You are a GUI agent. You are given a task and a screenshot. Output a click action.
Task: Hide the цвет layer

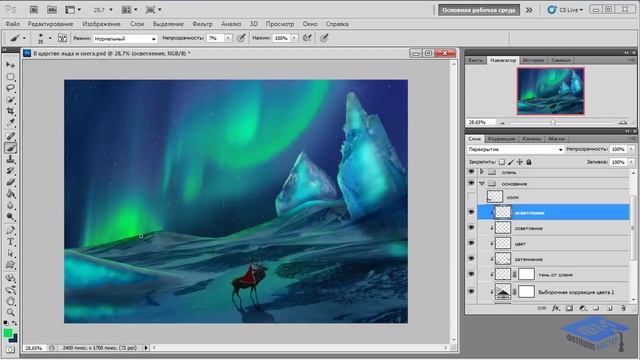tap(471, 244)
